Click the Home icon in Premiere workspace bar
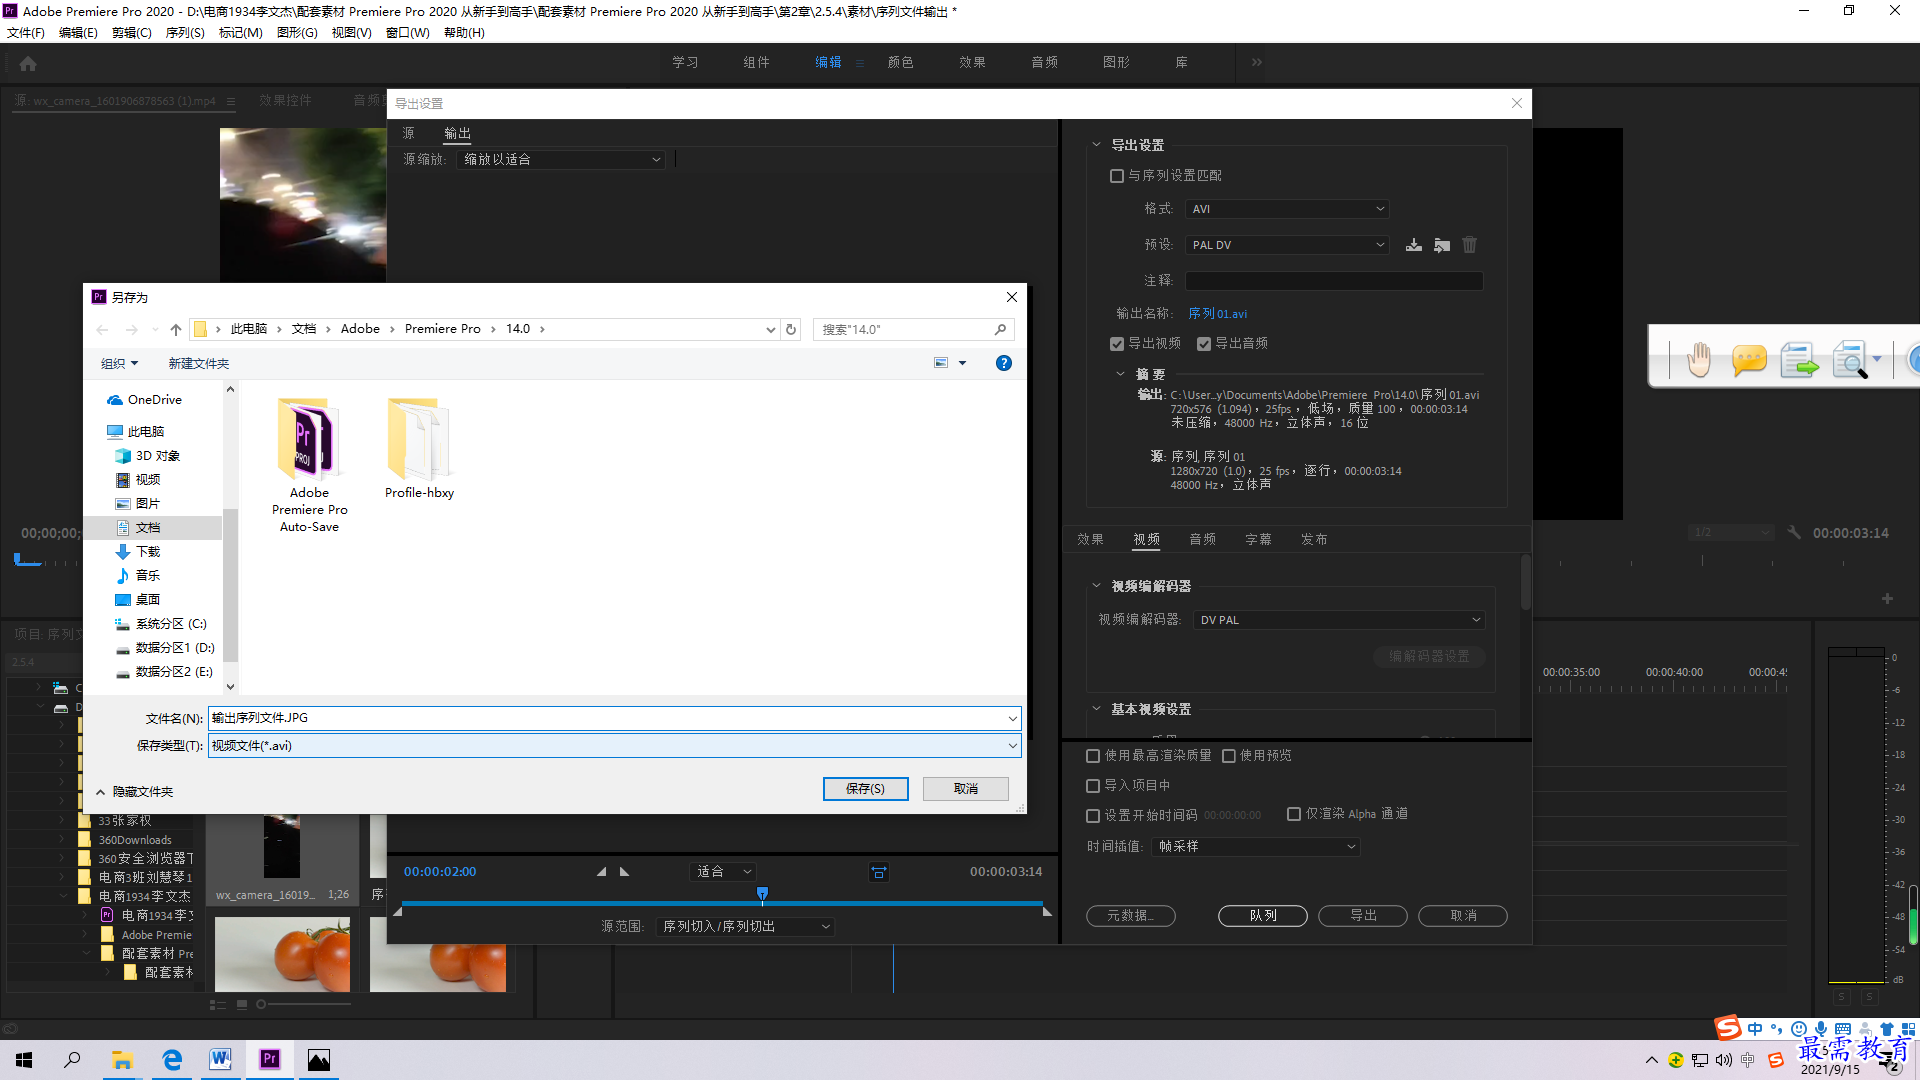The height and width of the screenshot is (1080, 1920). click(x=28, y=63)
